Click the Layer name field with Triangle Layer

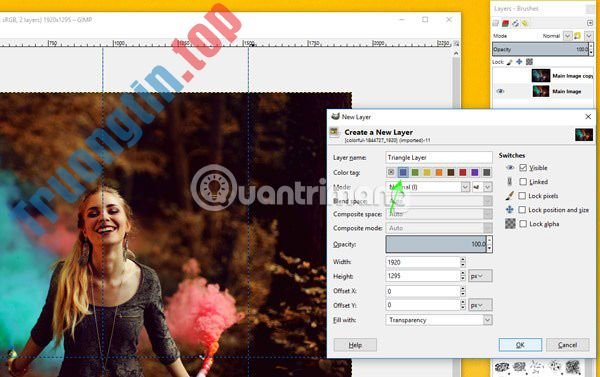click(439, 157)
